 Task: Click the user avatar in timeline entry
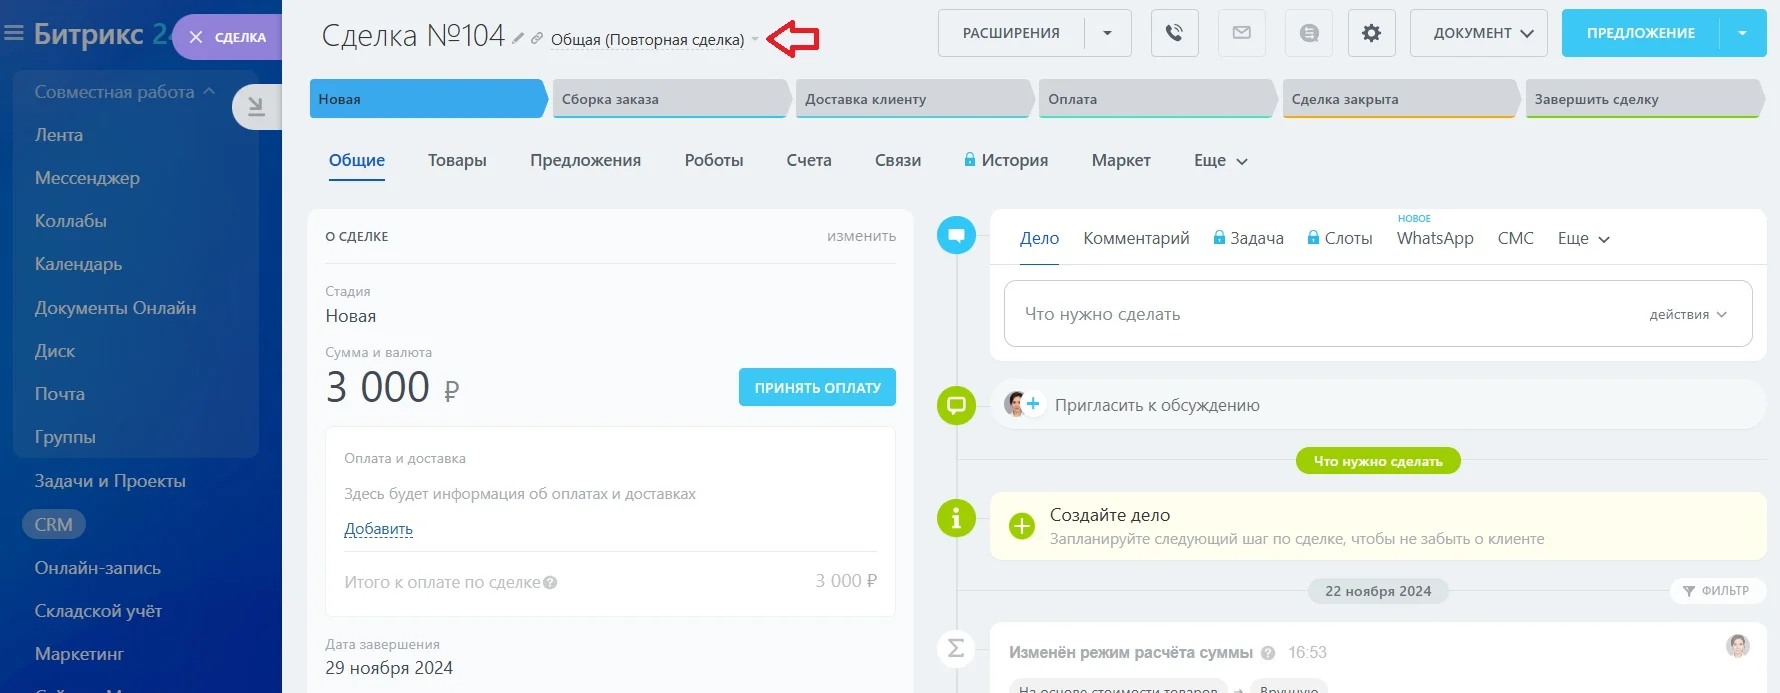1738,646
